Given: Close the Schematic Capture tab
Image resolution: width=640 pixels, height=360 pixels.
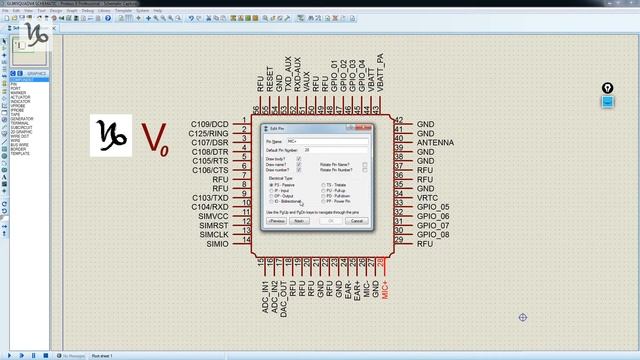Looking at the screenshot, I should point(54,28).
